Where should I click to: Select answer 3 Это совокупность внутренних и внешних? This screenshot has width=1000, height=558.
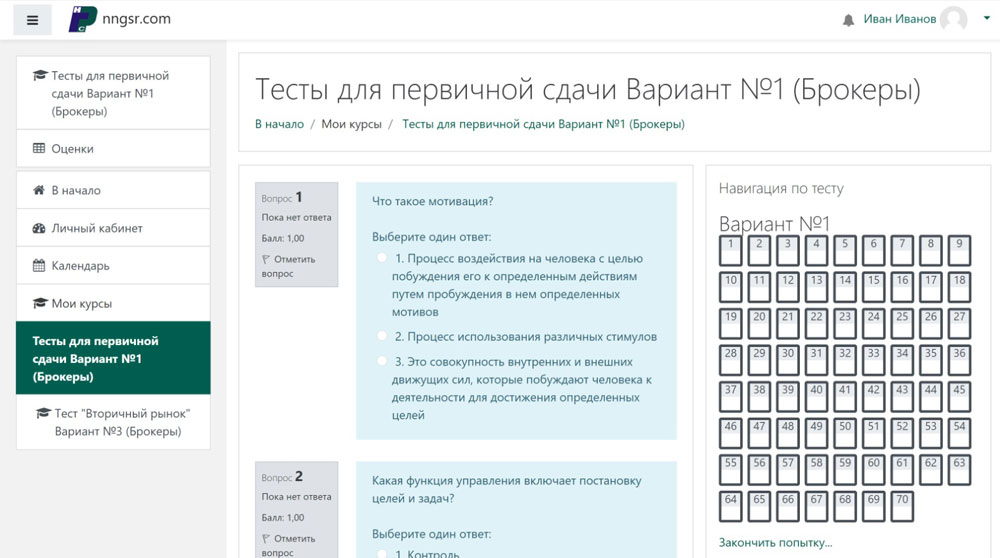[x=381, y=361]
